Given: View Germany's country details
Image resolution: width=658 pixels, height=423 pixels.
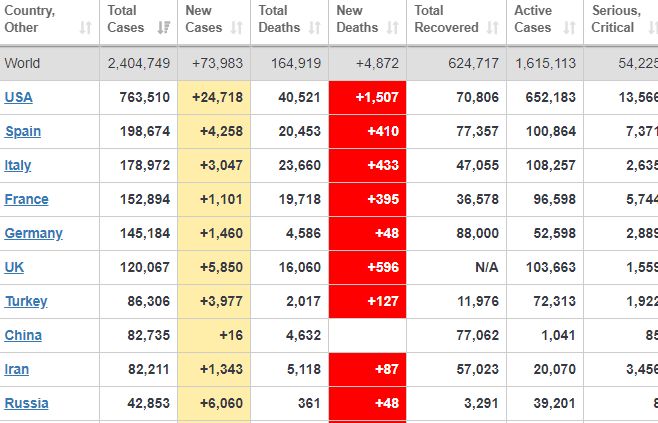Looking at the screenshot, I should point(33,233).
